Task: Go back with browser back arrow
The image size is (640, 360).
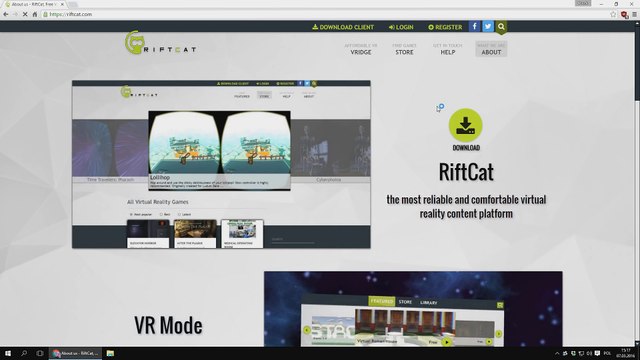Action: pos(6,14)
